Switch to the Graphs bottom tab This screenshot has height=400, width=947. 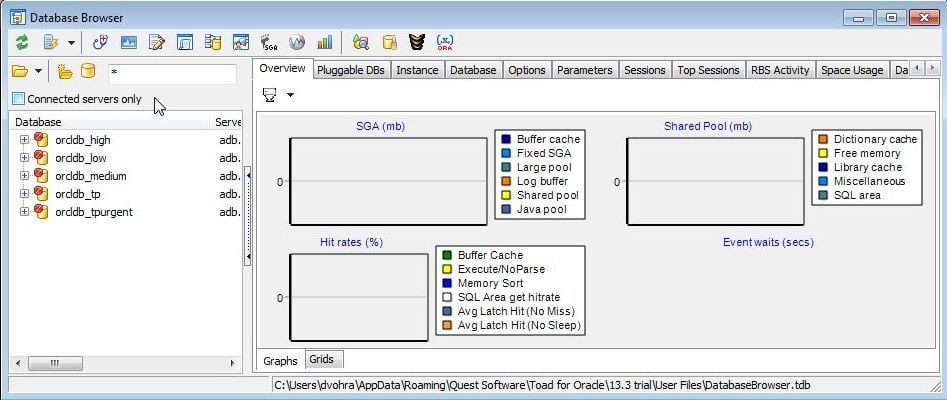click(x=280, y=361)
